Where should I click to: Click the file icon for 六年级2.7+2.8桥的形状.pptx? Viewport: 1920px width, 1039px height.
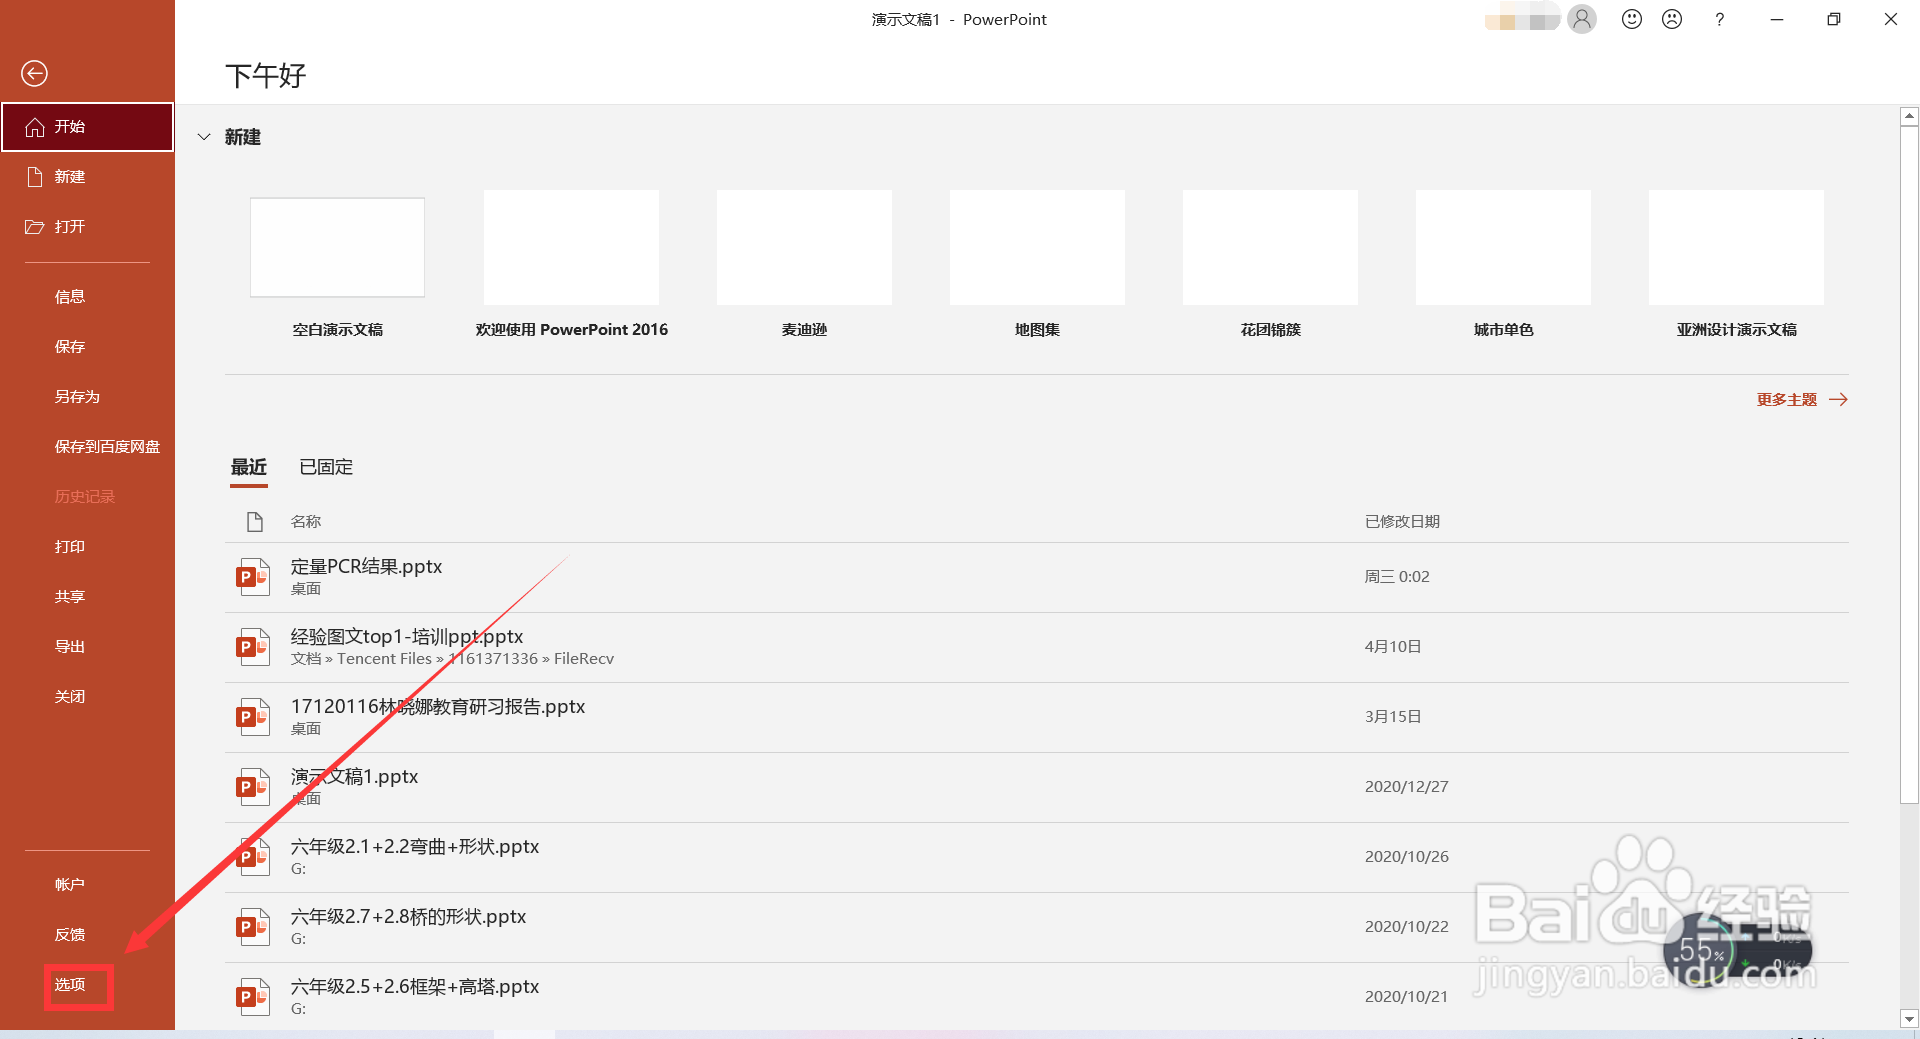click(x=253, y=927)
